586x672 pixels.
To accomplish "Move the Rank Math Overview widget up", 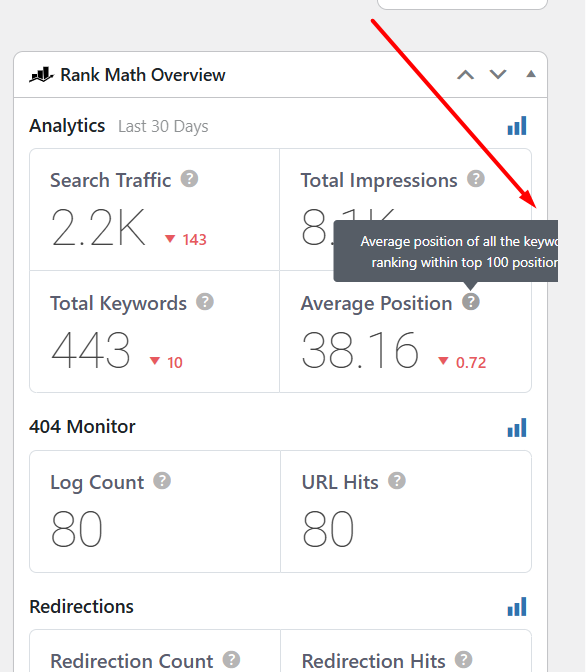I will [x=466, y=75].
